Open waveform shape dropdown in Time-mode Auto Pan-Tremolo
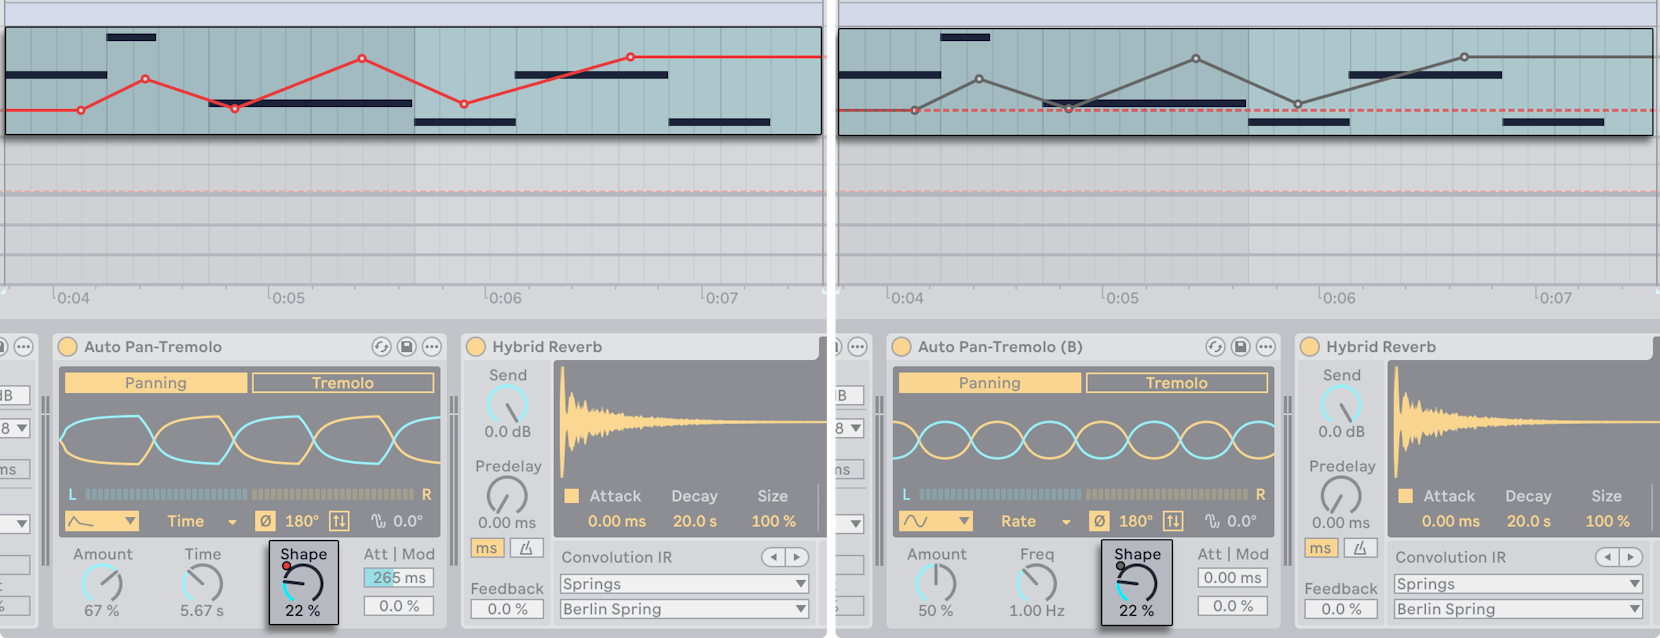The image size is (1660, 638). [101, 521]
